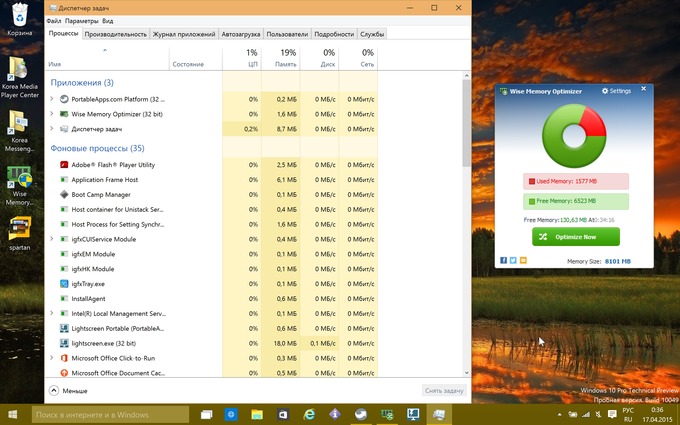The width and height of the screenshot is (680, 425).
Task: Switch to the Производительность tab
Action: (x=115, y=34)
